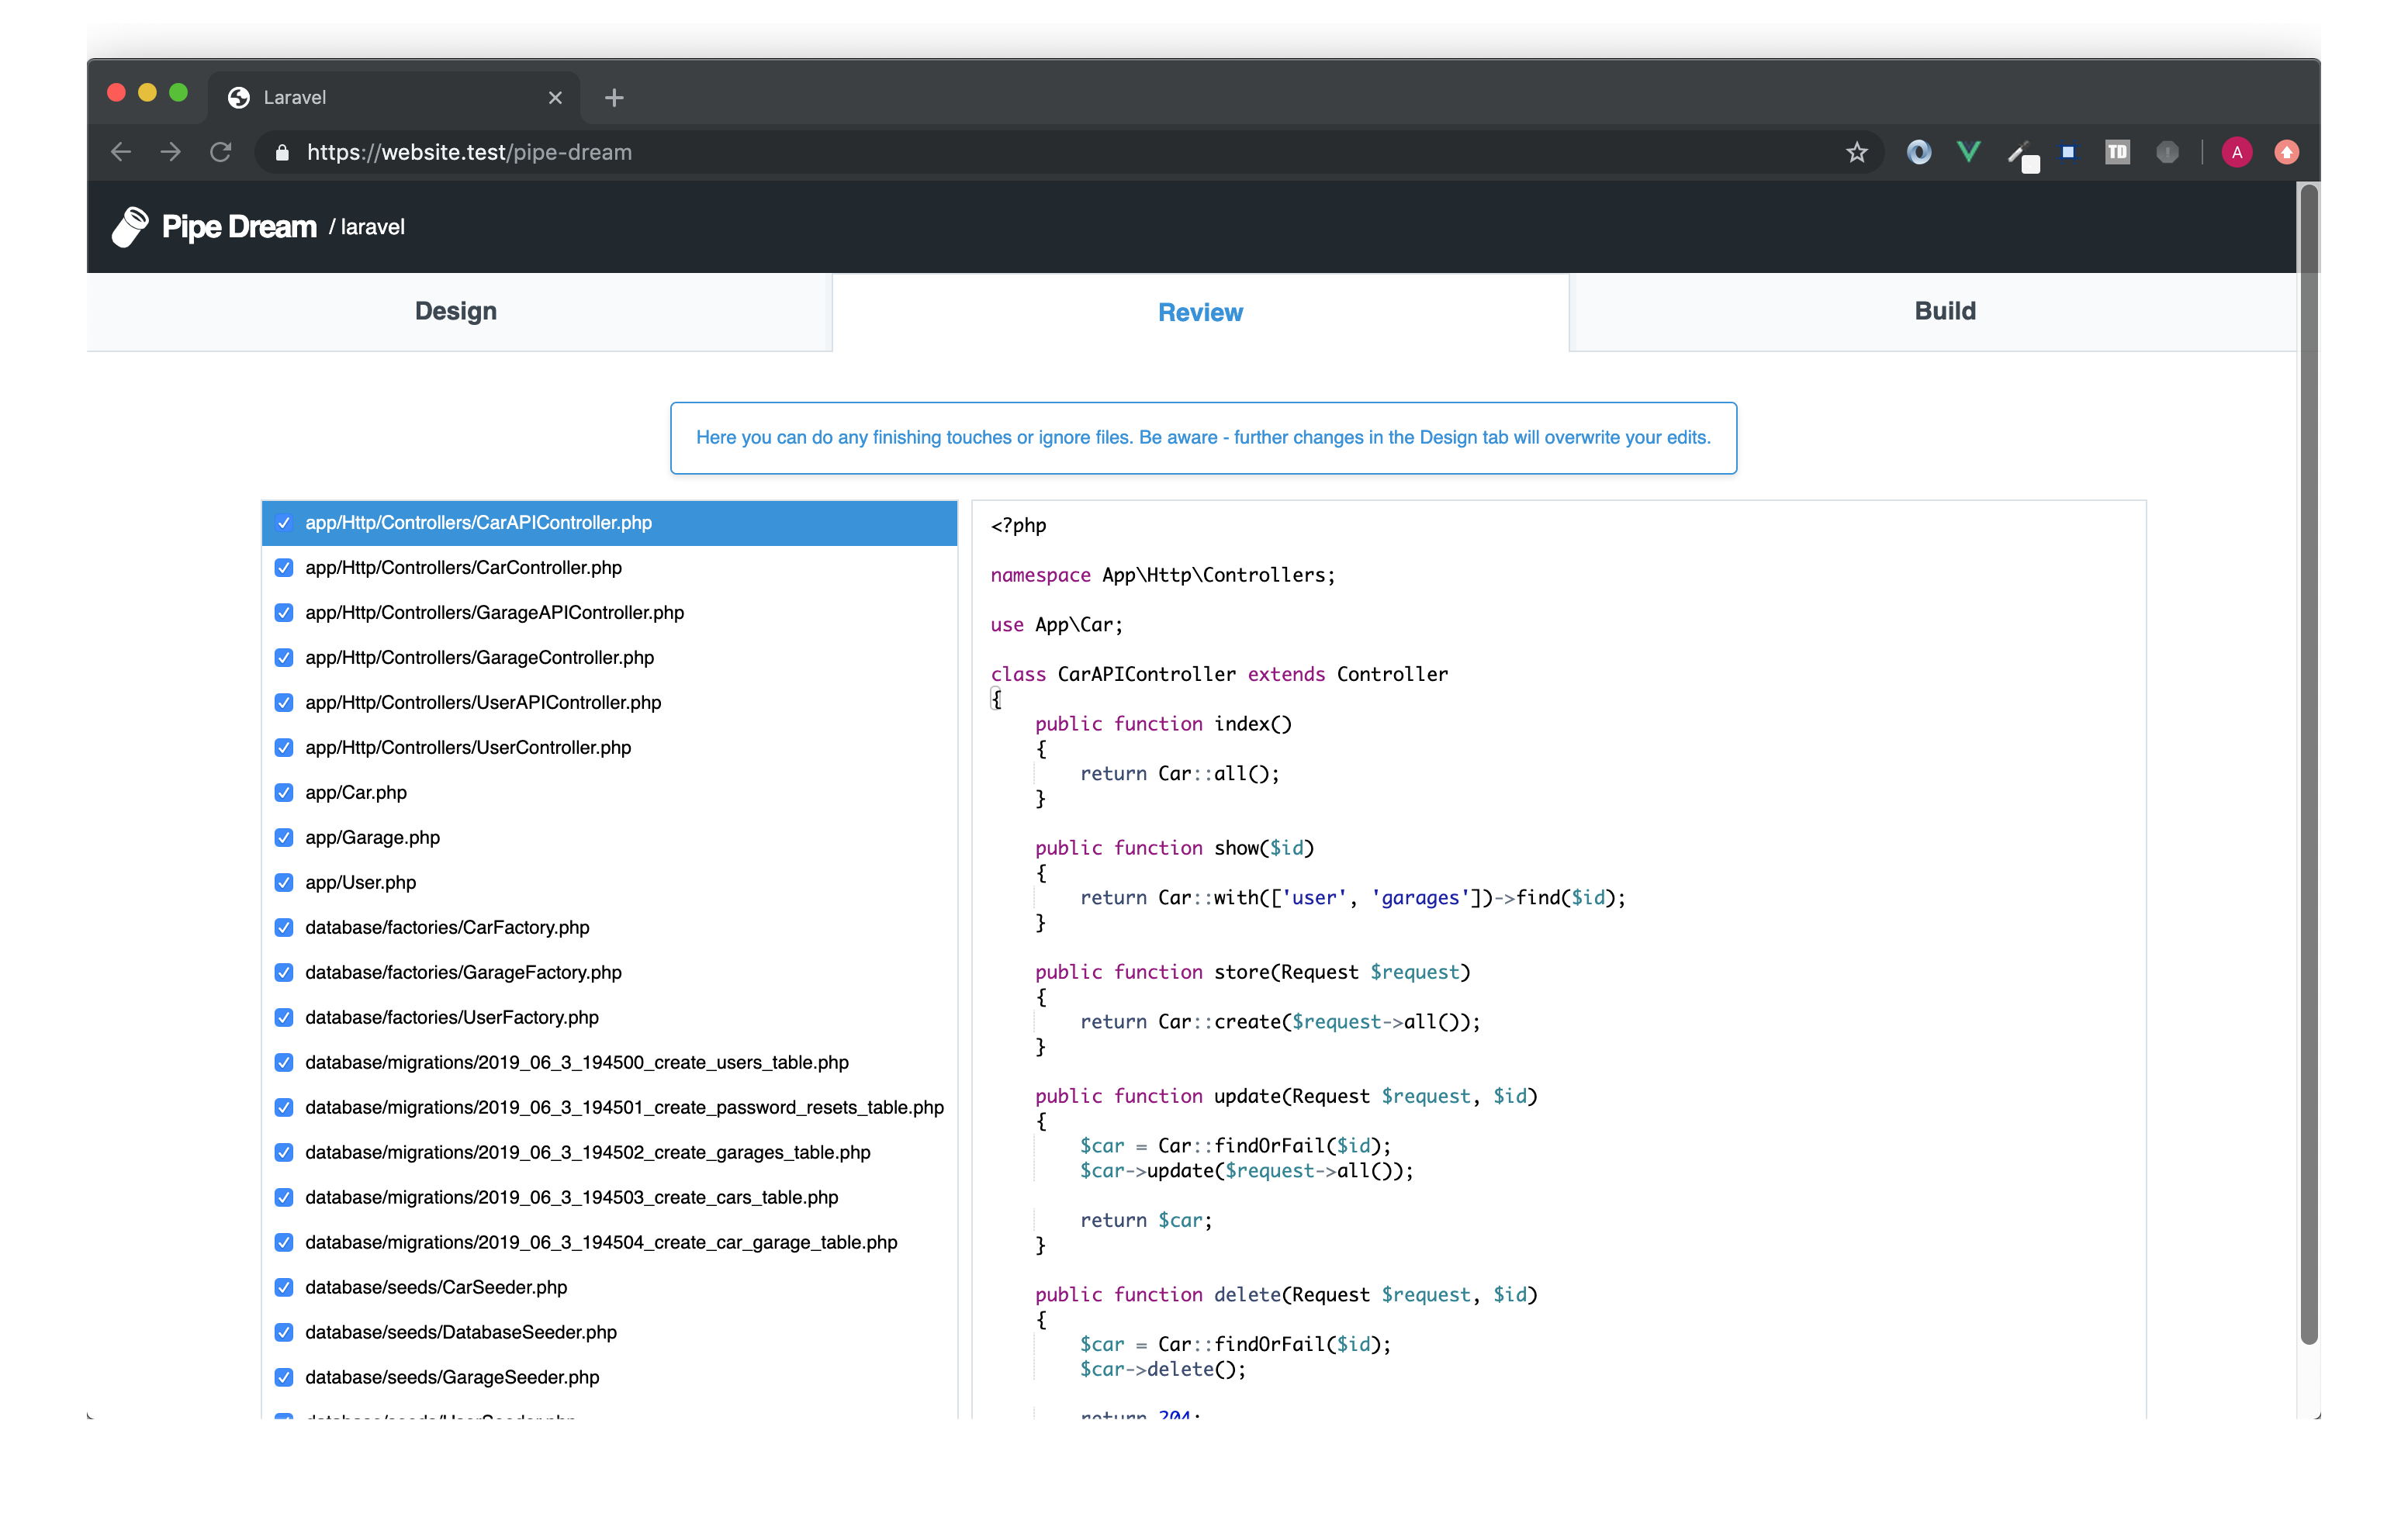Switch to the Design tab
This screenshot has width=2408, height=1534.
(456, 311)
